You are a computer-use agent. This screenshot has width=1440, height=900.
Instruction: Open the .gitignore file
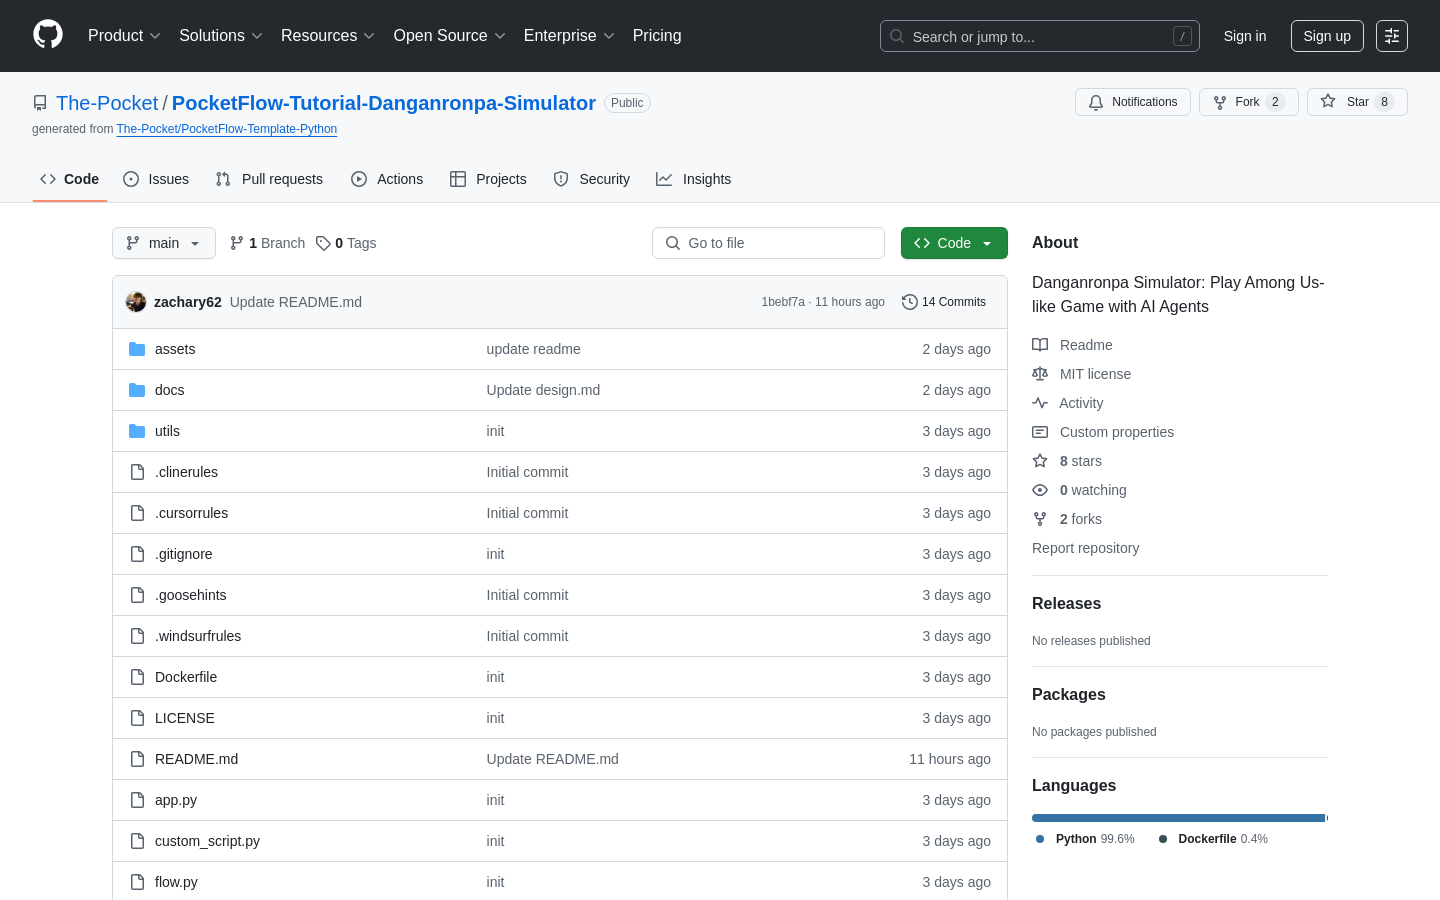click(183, 554)
